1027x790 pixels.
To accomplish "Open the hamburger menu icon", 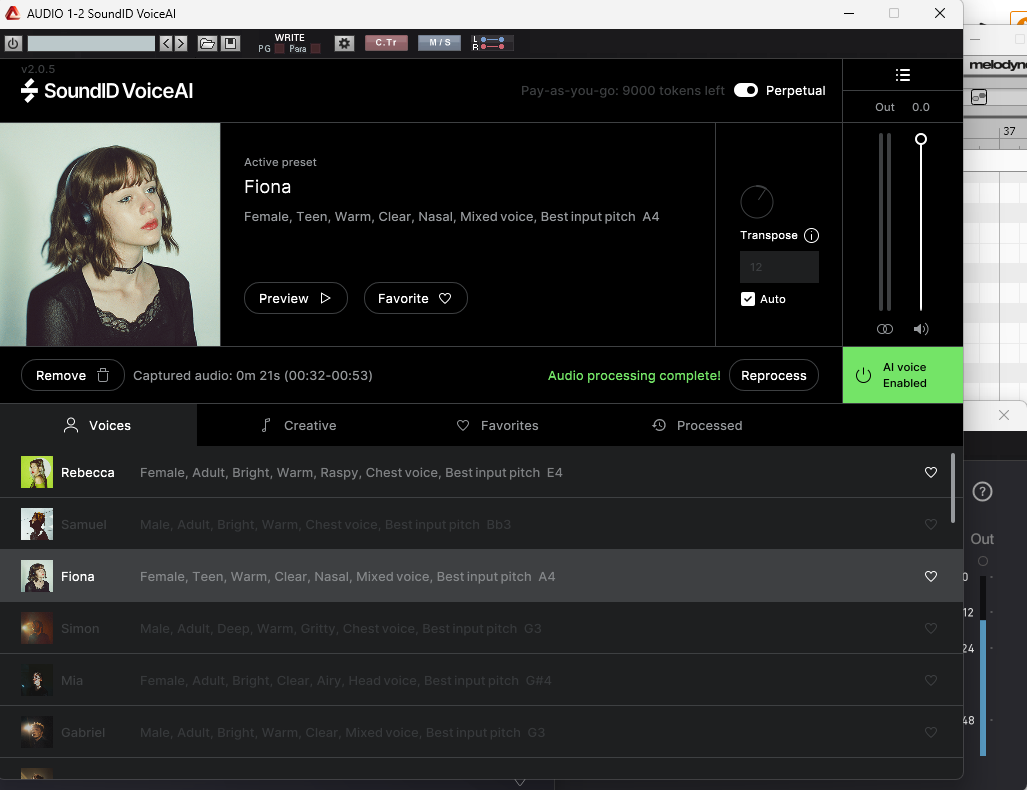I will pyautogui.click(x=903, y=75).
